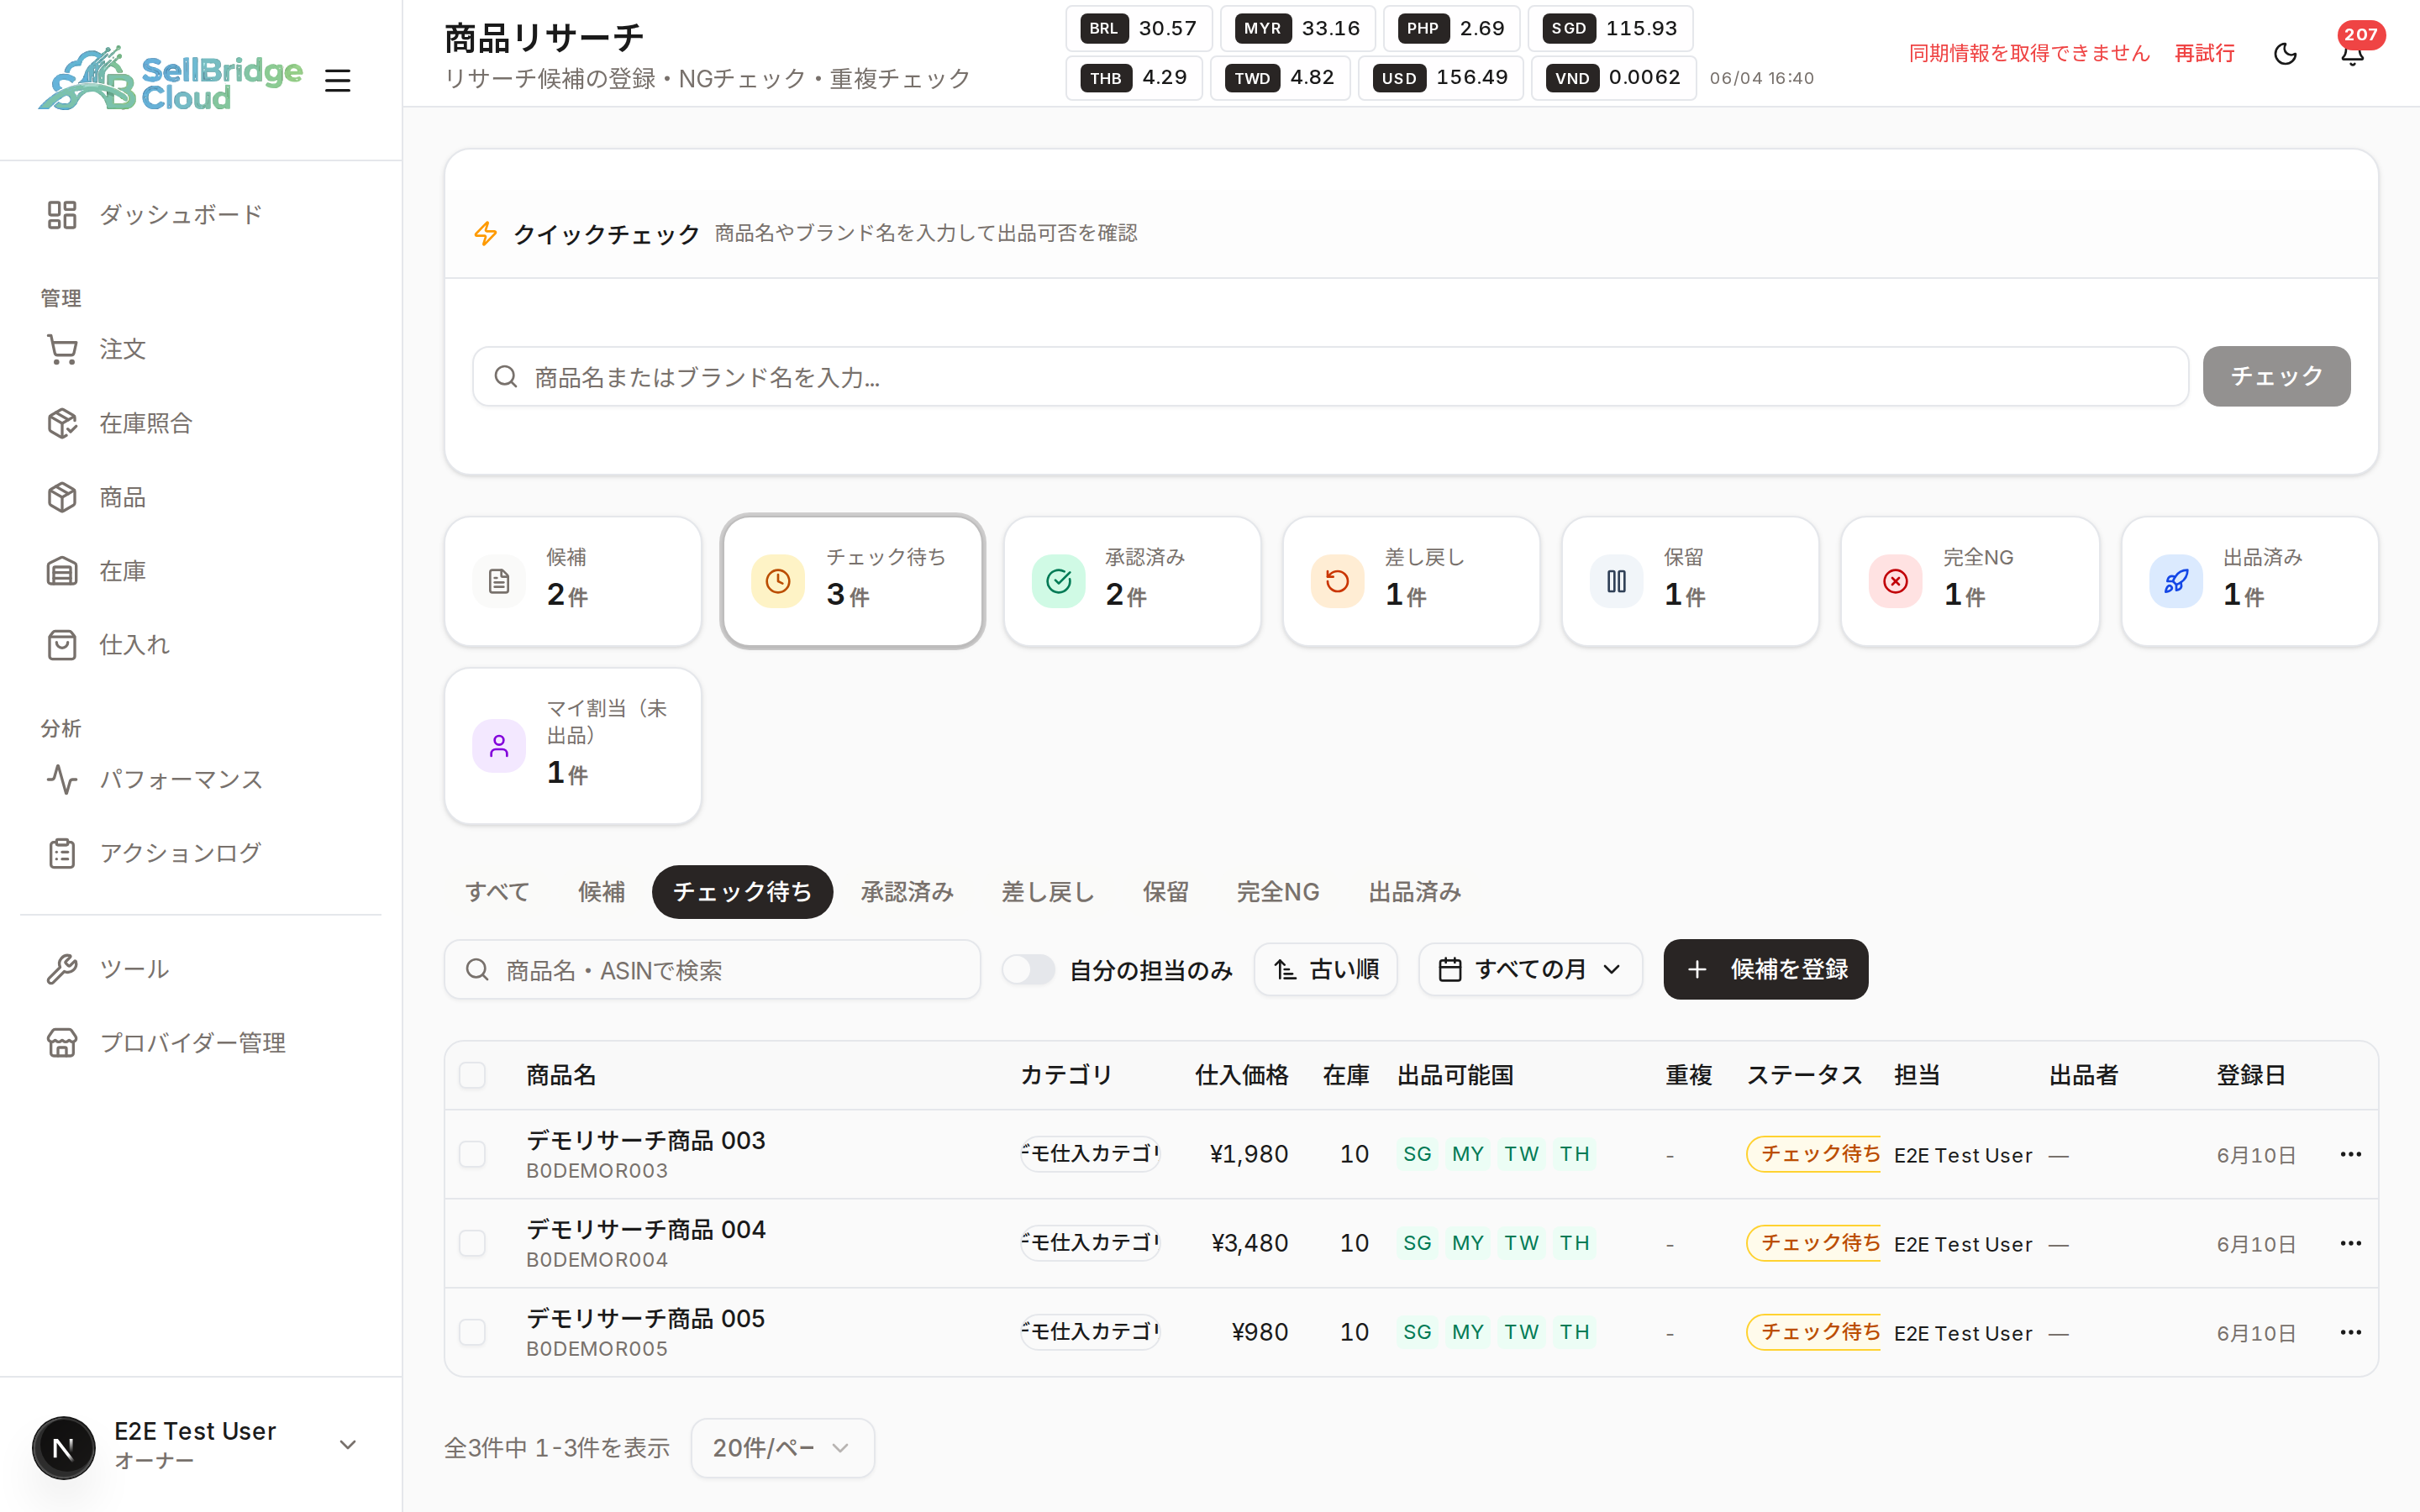Click the チェック button
This screenshot has width=2420, height=1512.
pos(2276,376)
